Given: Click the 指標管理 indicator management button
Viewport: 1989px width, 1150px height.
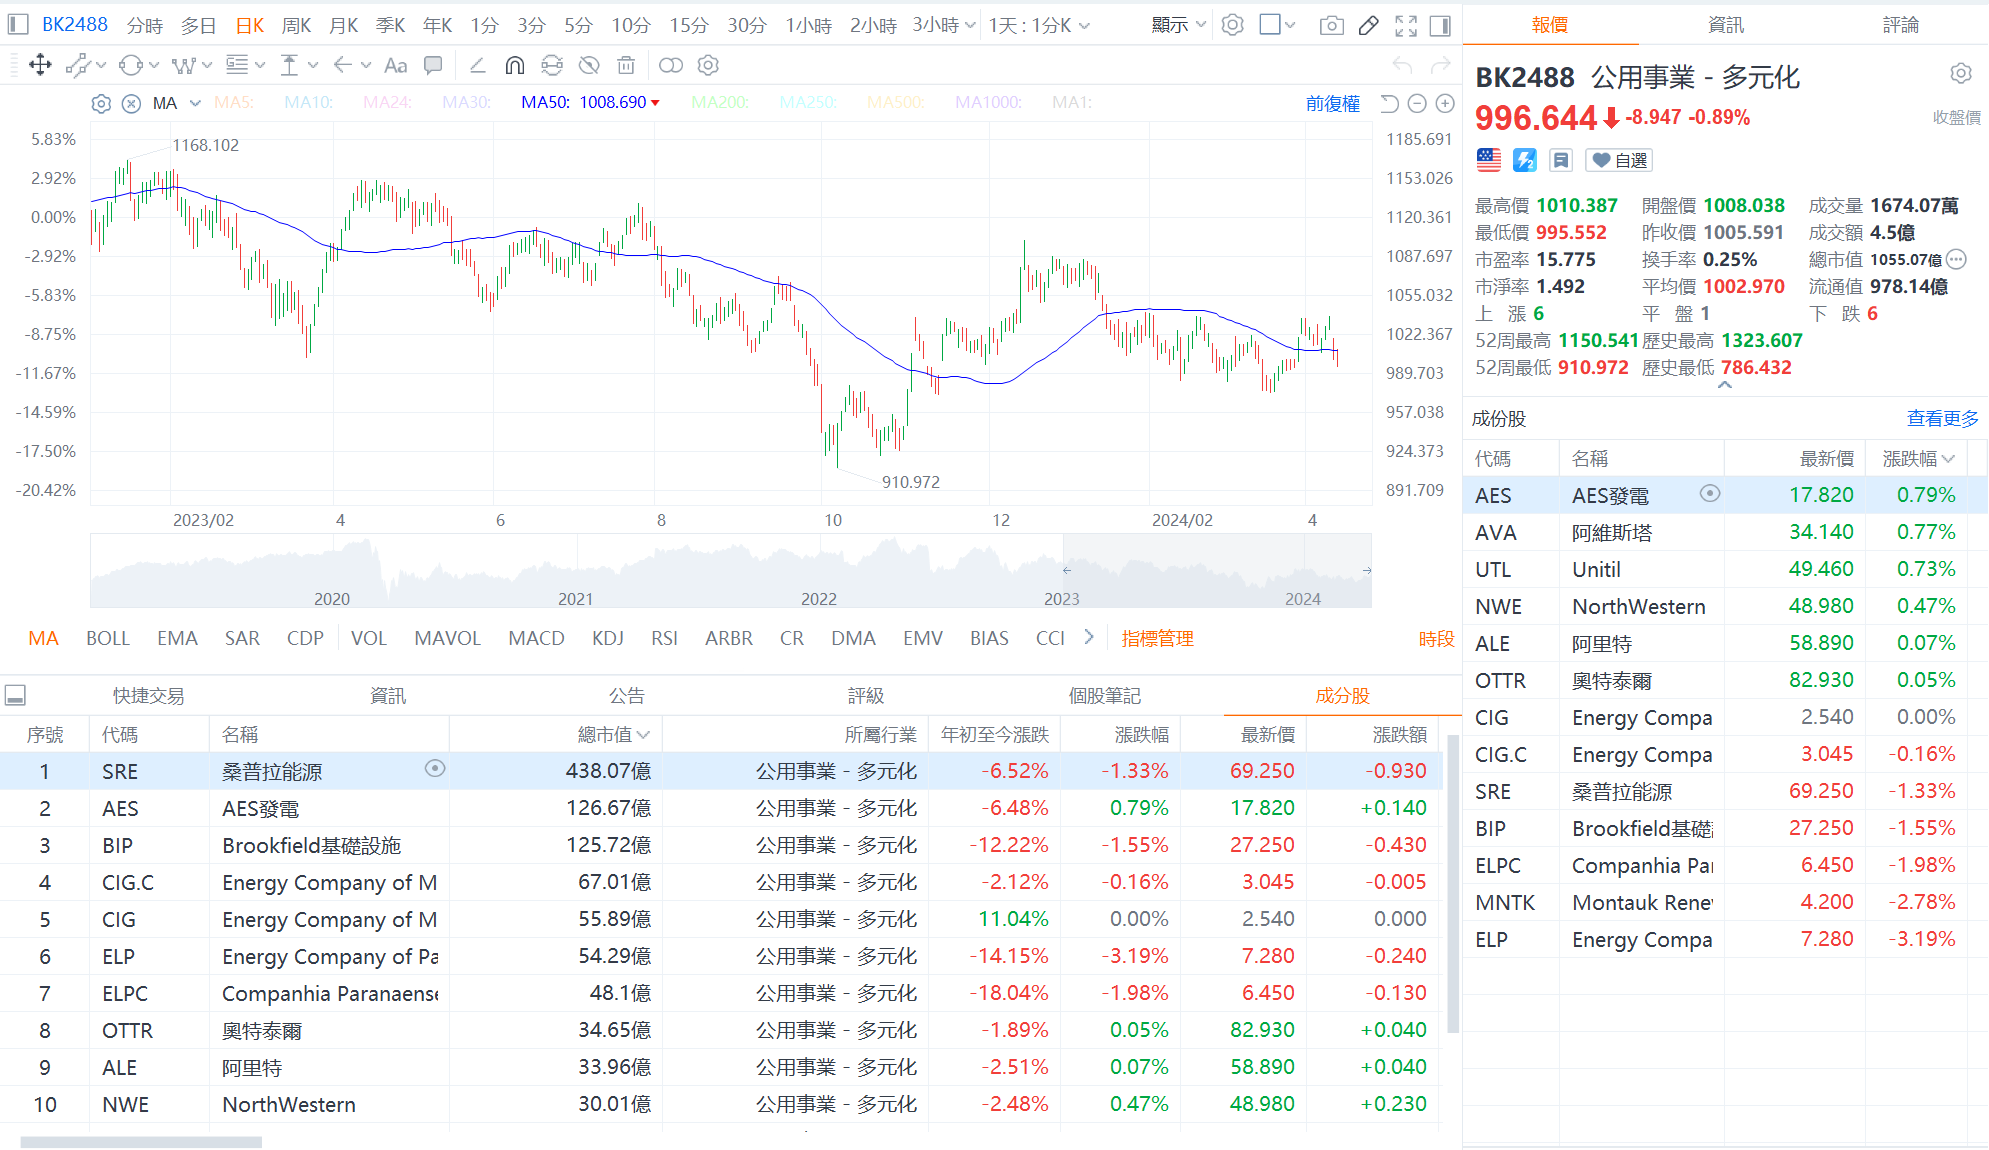Looking at the screenshot, I should (x=1157, y=638).
